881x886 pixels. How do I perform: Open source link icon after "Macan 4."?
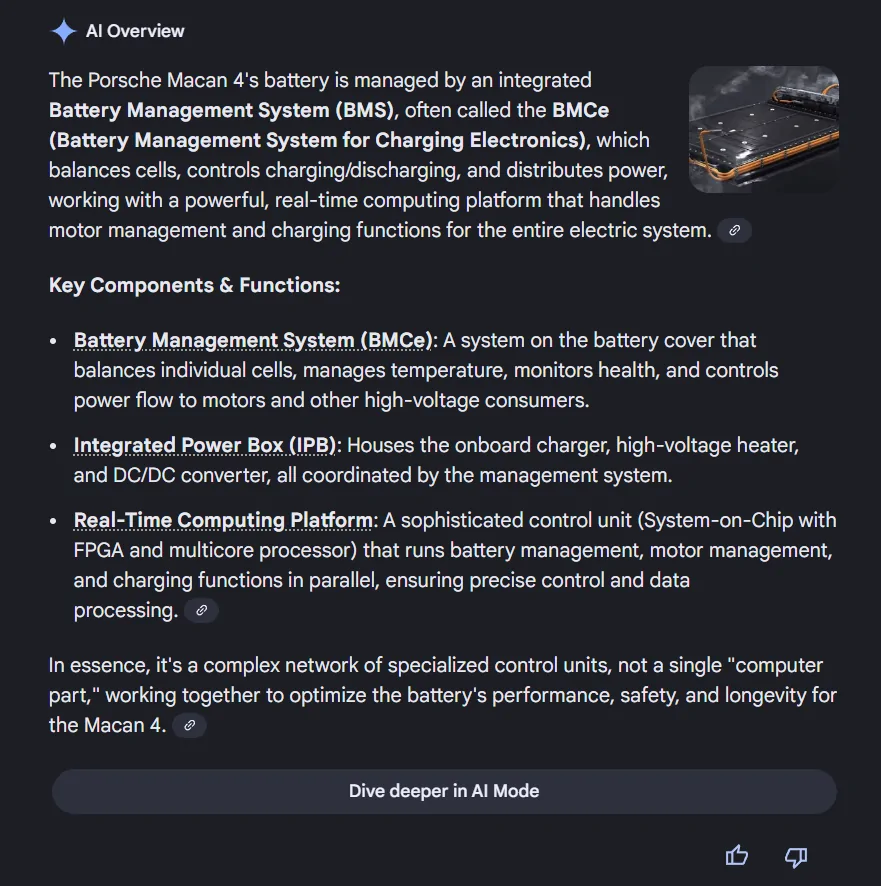[x=189, y=726]
